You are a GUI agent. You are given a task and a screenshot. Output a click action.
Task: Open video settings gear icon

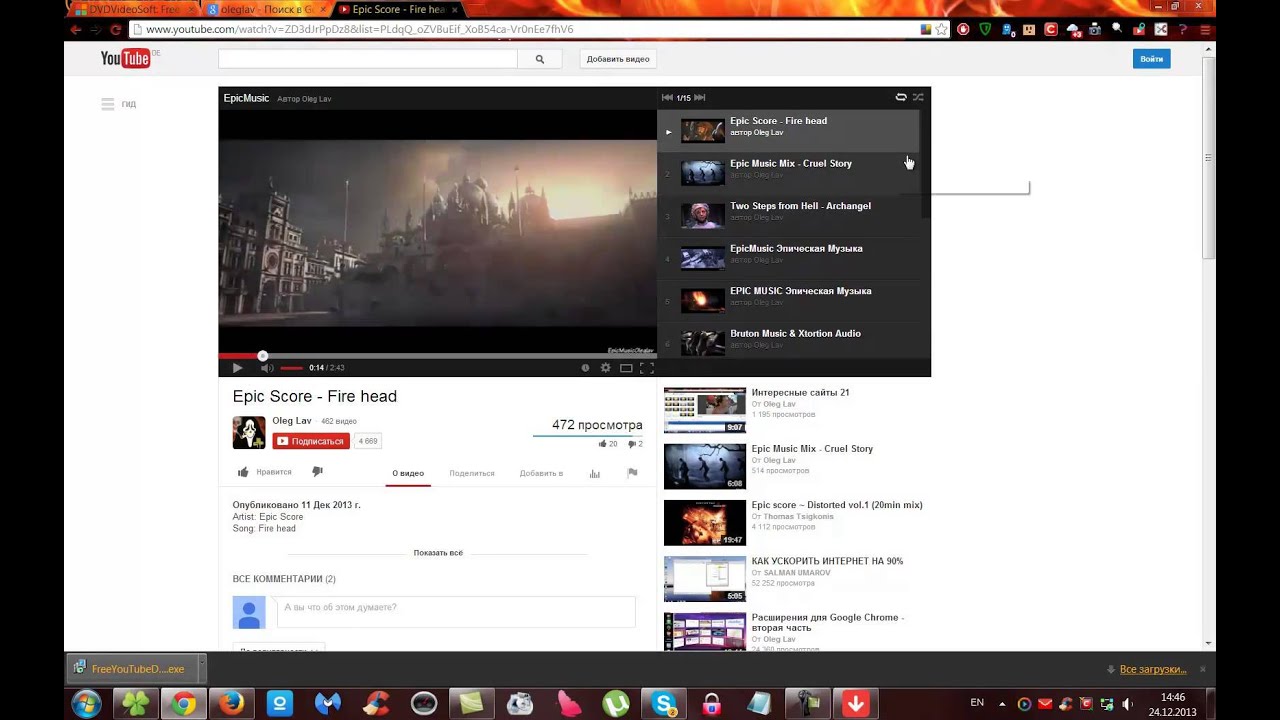click(605, 368)
